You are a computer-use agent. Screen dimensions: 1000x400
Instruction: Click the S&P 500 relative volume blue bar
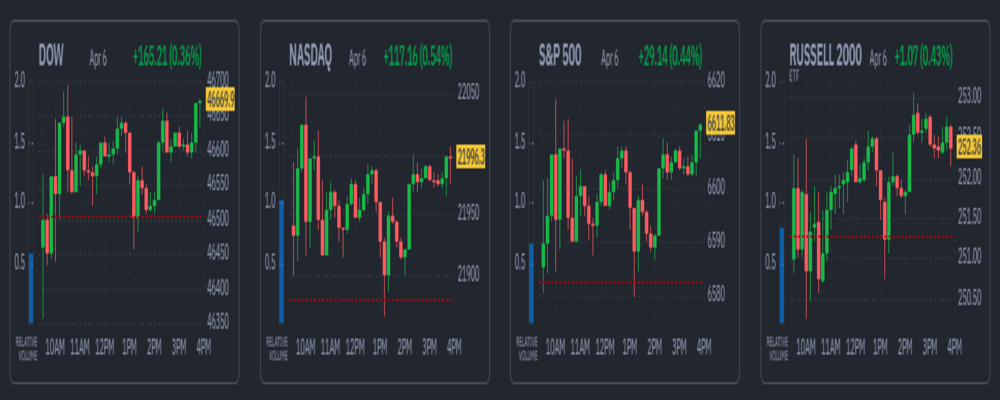[x=531, y=283]
